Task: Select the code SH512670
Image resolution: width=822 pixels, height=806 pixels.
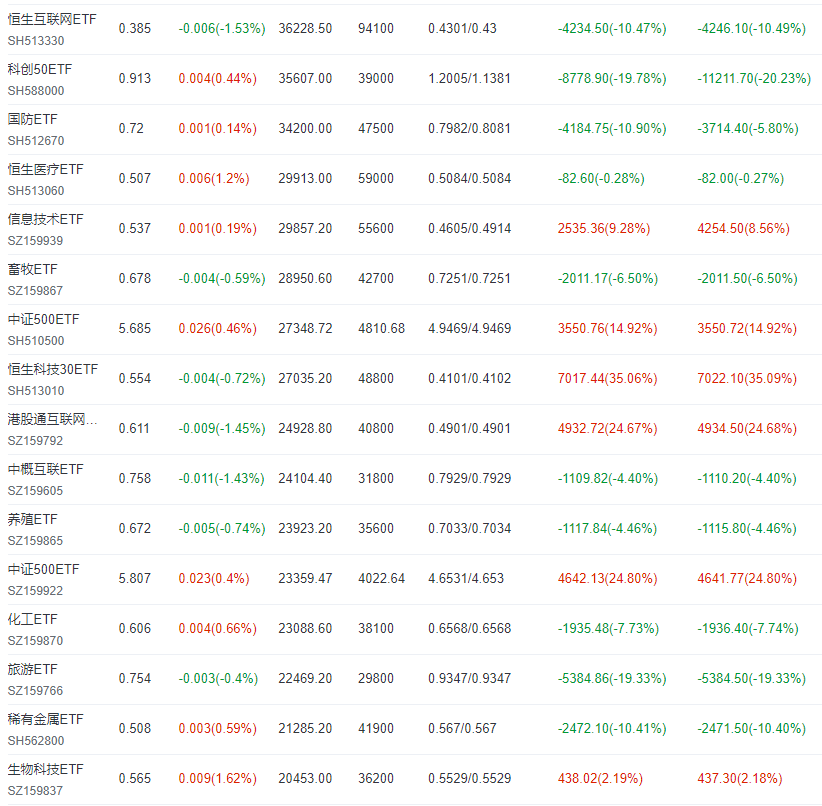Action: 36,141
